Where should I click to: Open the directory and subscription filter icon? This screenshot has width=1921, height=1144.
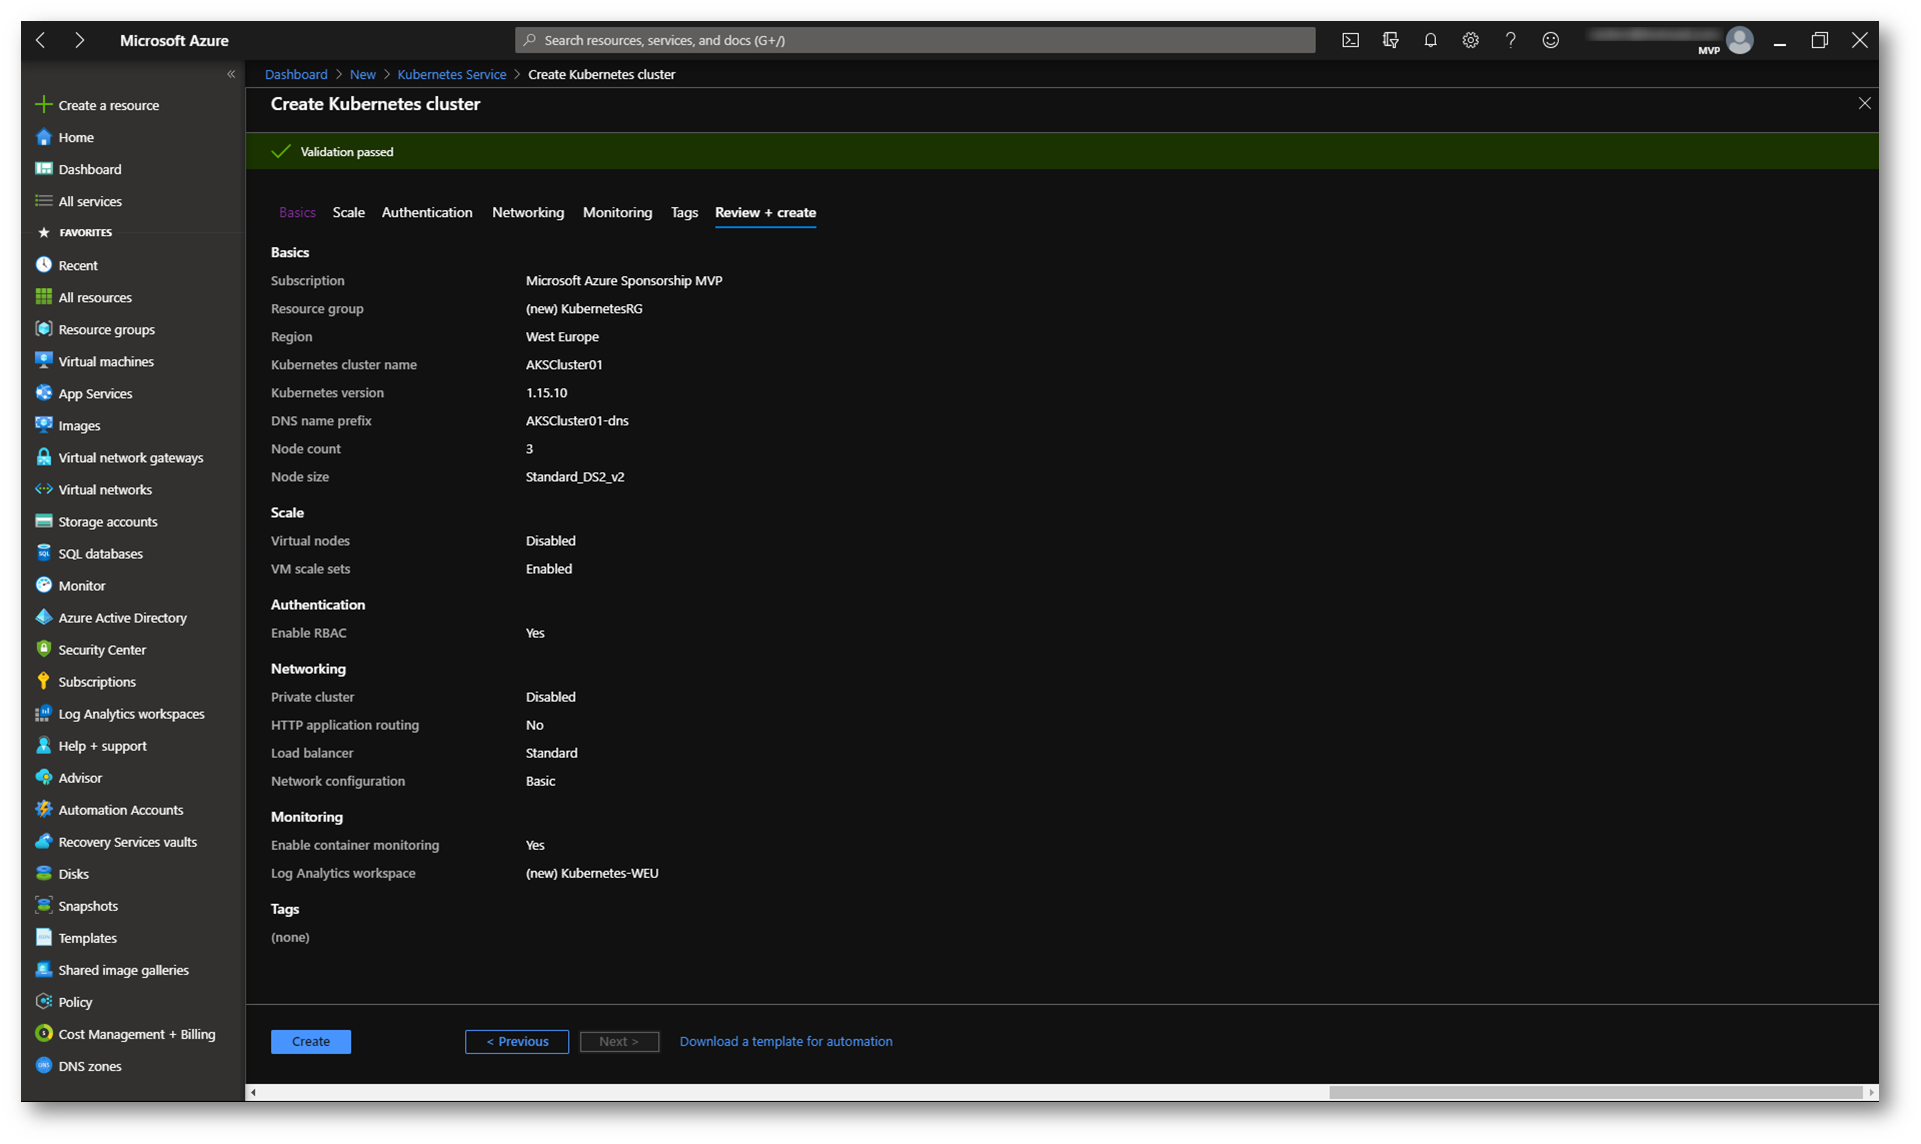[x=1390, y=40]
